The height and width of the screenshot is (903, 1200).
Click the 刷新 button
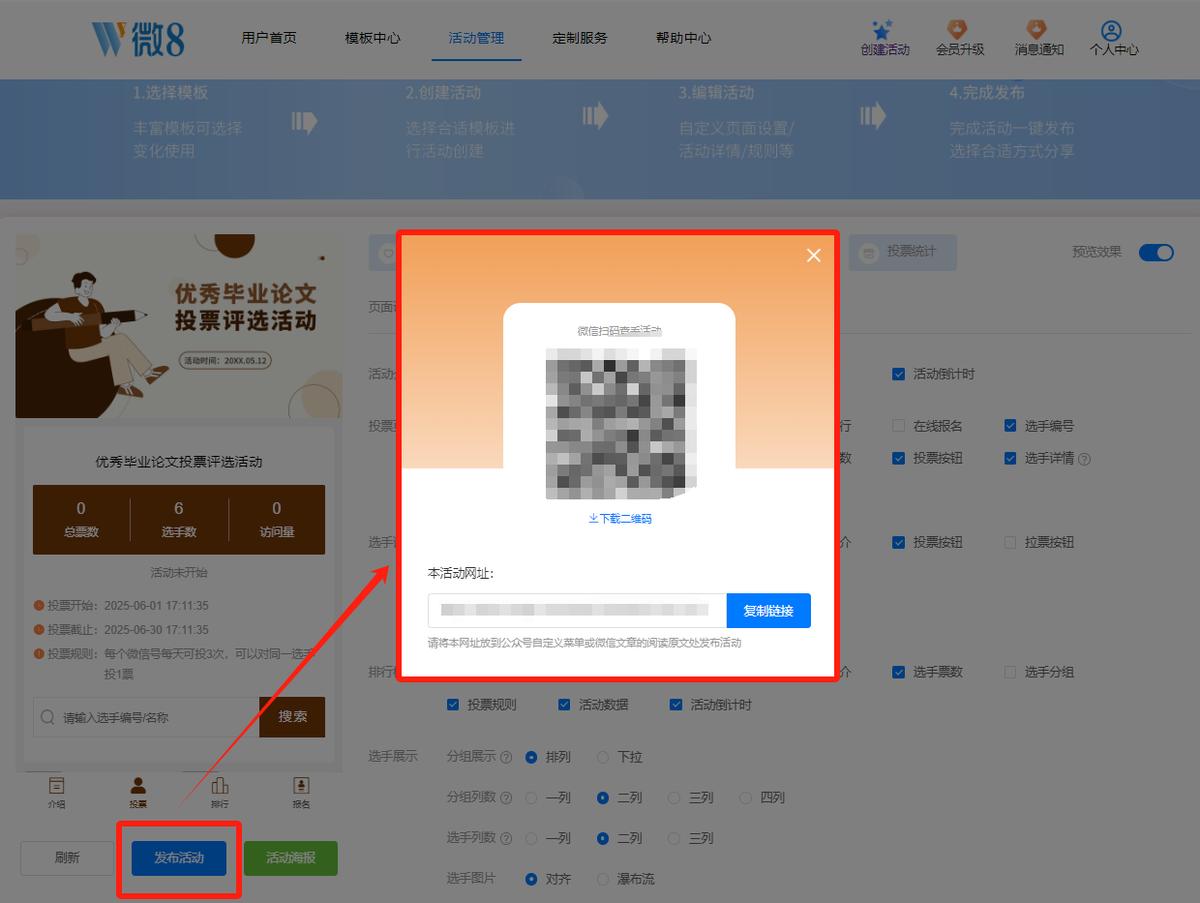(x=67, y=858)
